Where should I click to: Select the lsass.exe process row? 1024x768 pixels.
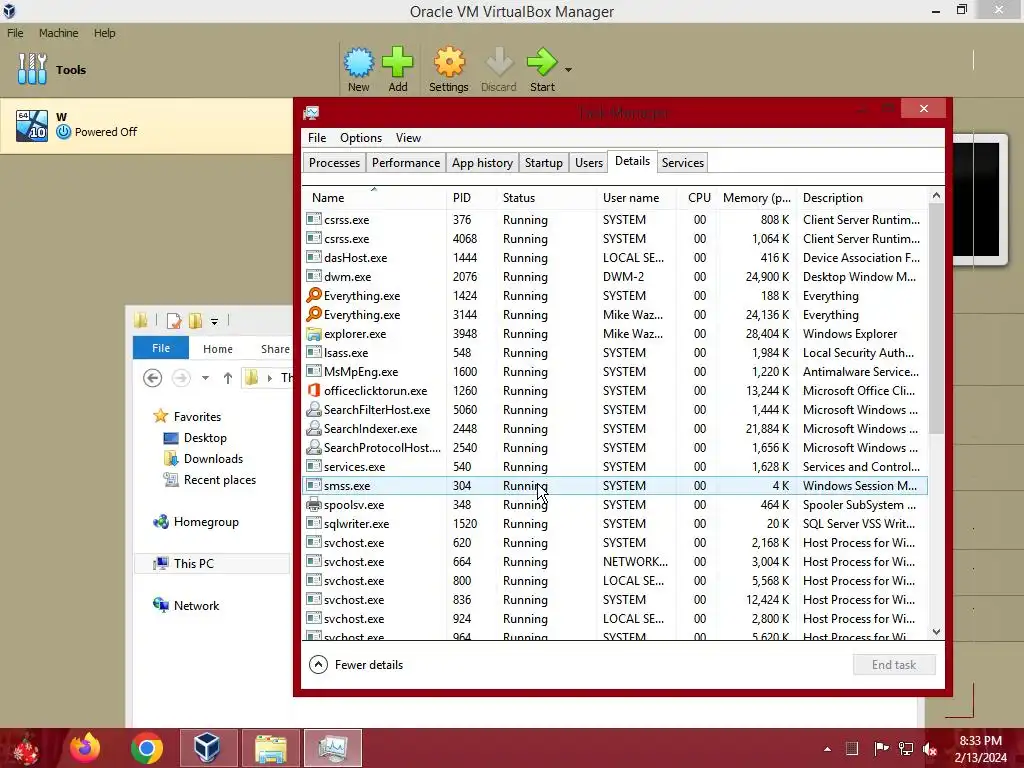615,353
